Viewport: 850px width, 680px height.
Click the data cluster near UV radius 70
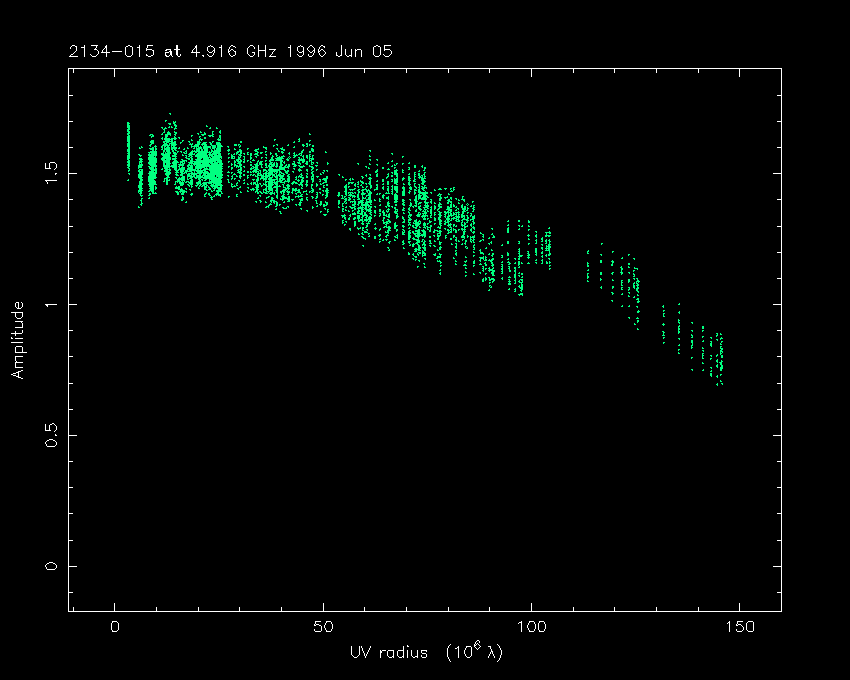click(405, 205)
